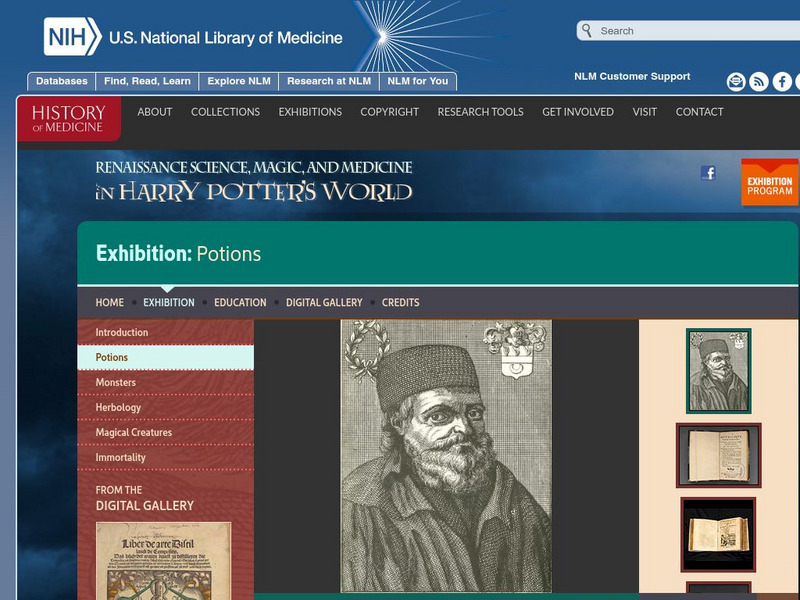Open the email subscription icon

point(736,82)
